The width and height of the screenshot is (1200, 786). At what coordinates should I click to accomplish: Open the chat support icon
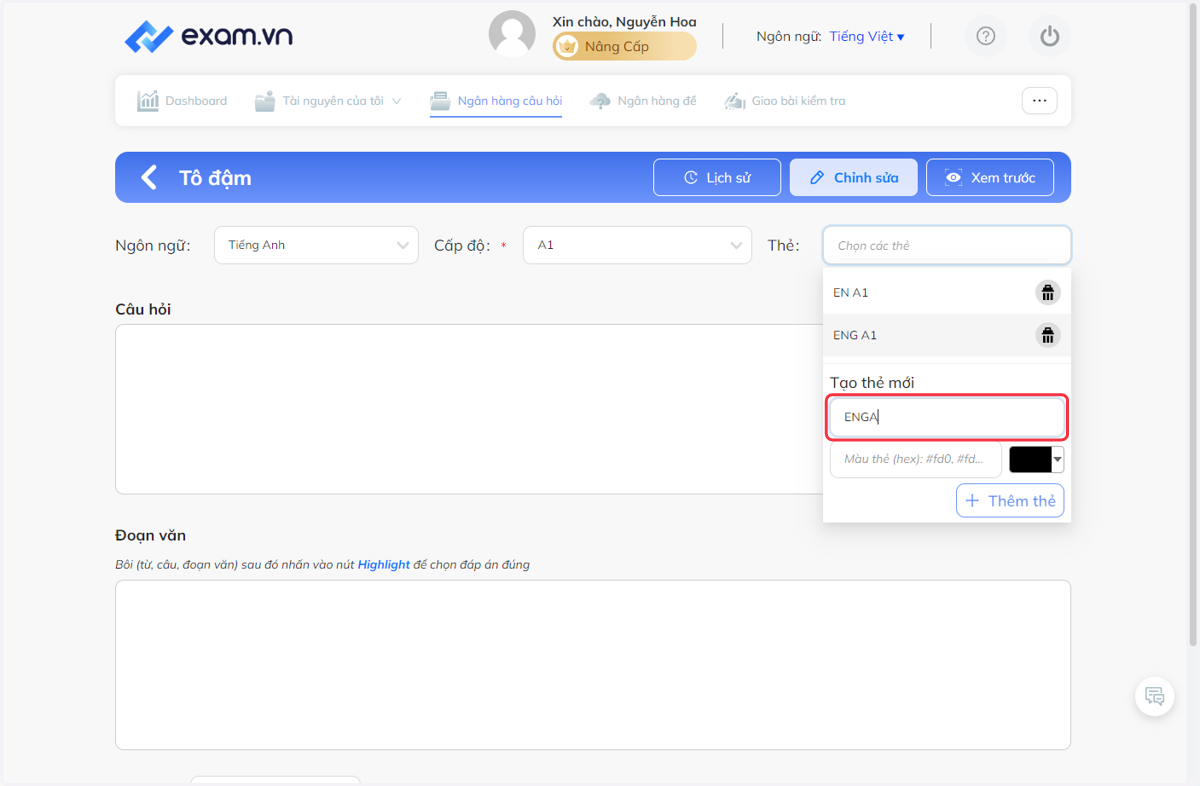pyautogui.click(x=1154, y=697)
